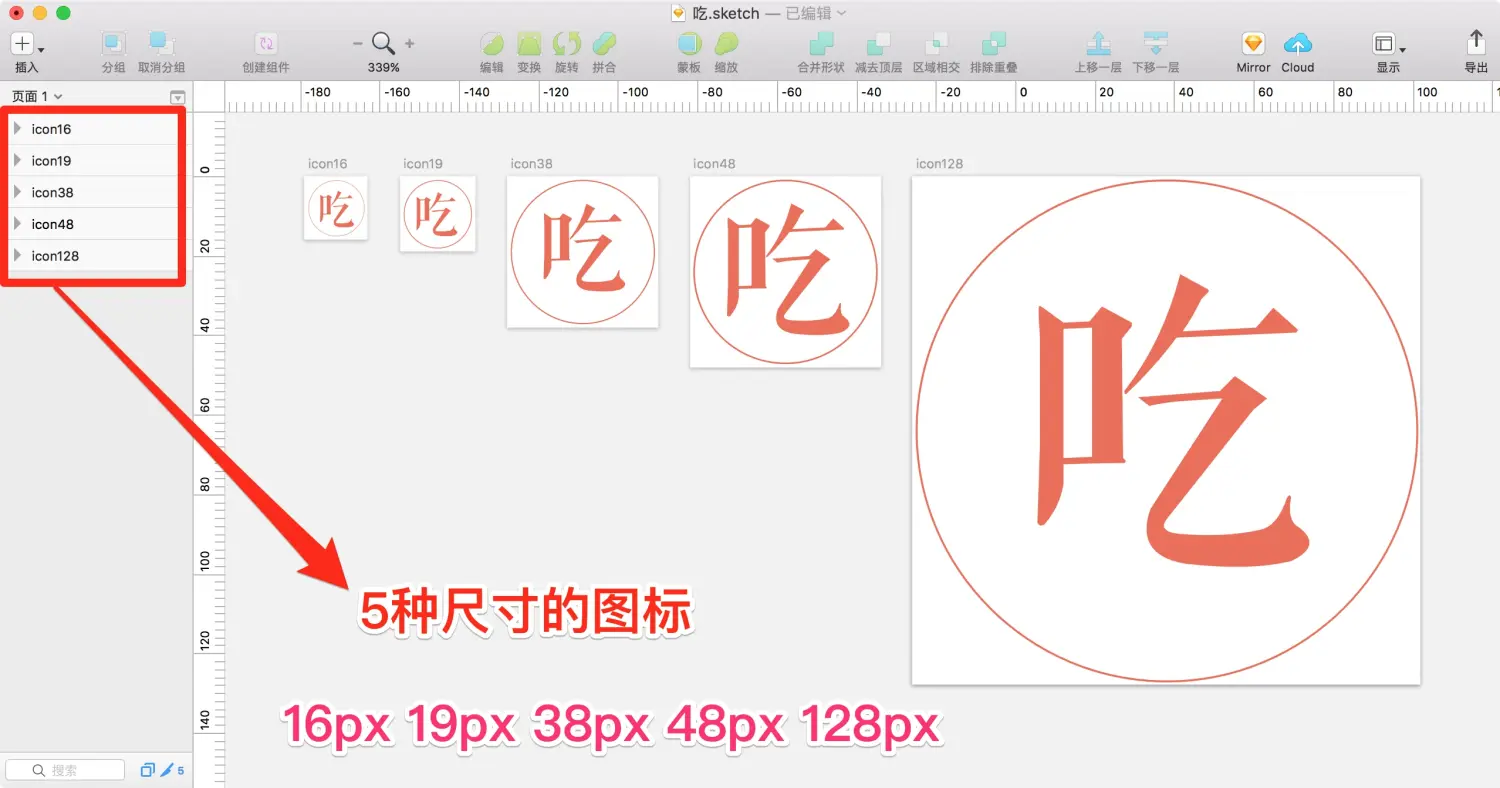This screenshot has width=1500, height=788.
Task: Click the Rotate (旋转) toolbar icon
Action: point(566,44)
